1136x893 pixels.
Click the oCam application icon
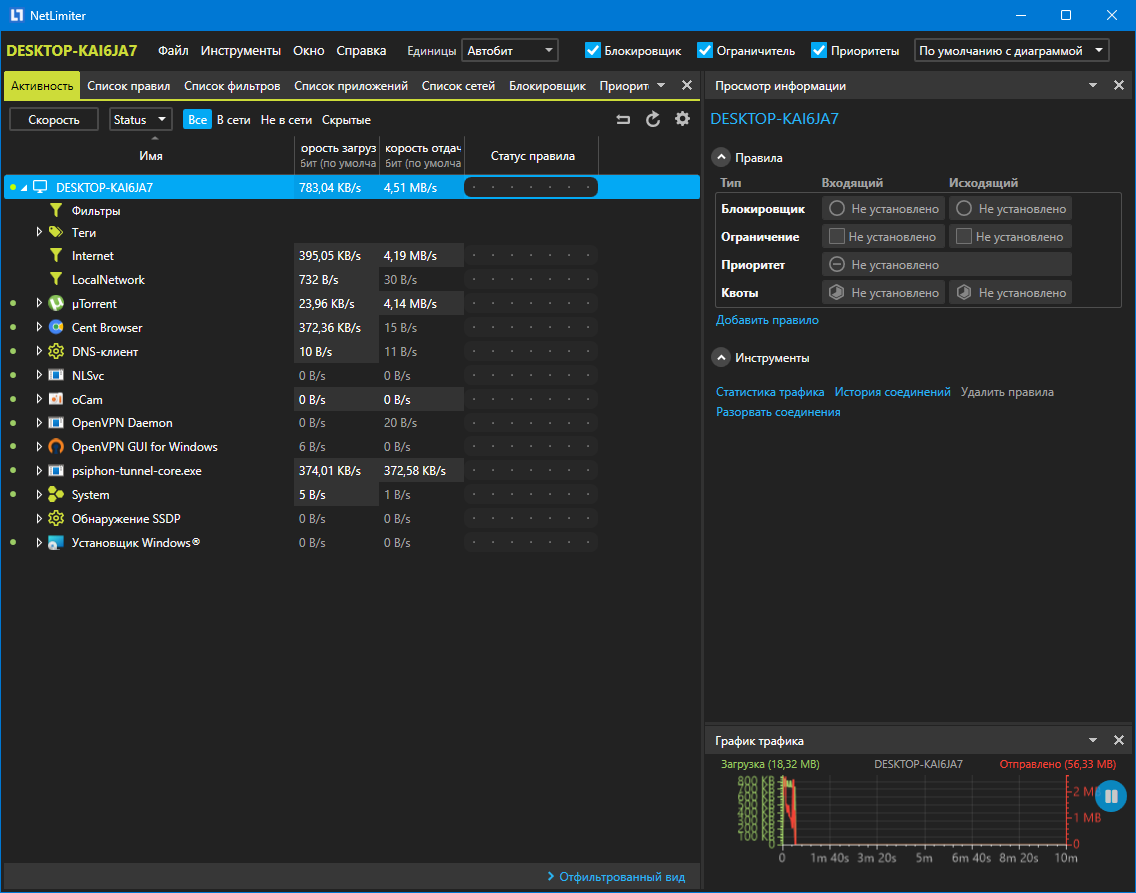tap(56, 399)
